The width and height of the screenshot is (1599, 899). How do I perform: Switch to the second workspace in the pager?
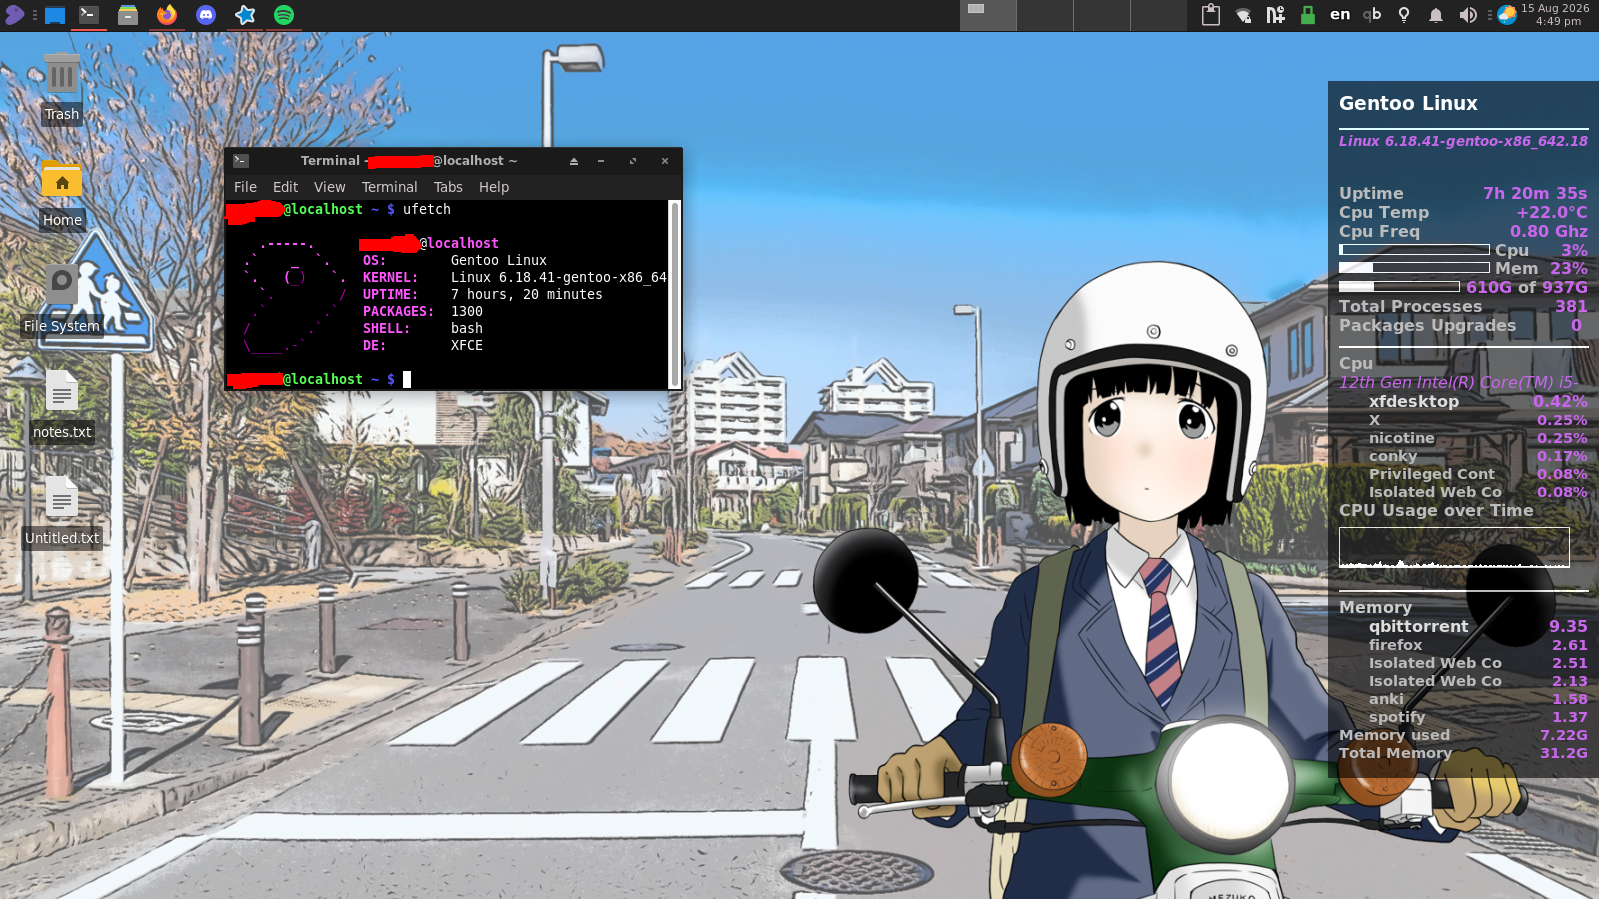click(x=1045, y=15)
